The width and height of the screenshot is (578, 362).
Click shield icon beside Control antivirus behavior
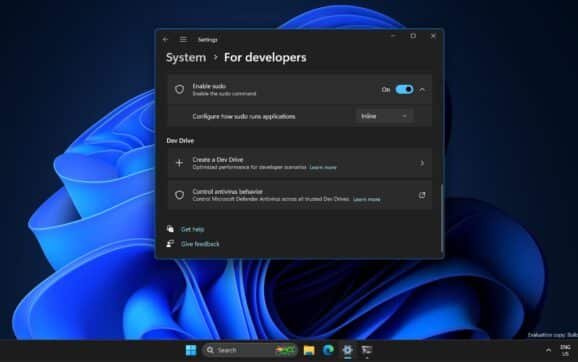[x=180, y=195]
